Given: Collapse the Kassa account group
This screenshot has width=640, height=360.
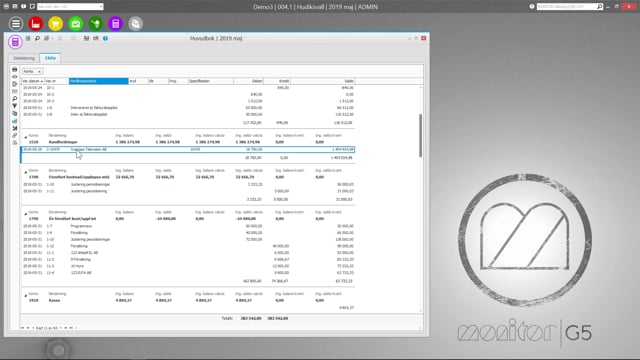Looking at the screenshot, I should pyautogui.click(x=25, y=296).
